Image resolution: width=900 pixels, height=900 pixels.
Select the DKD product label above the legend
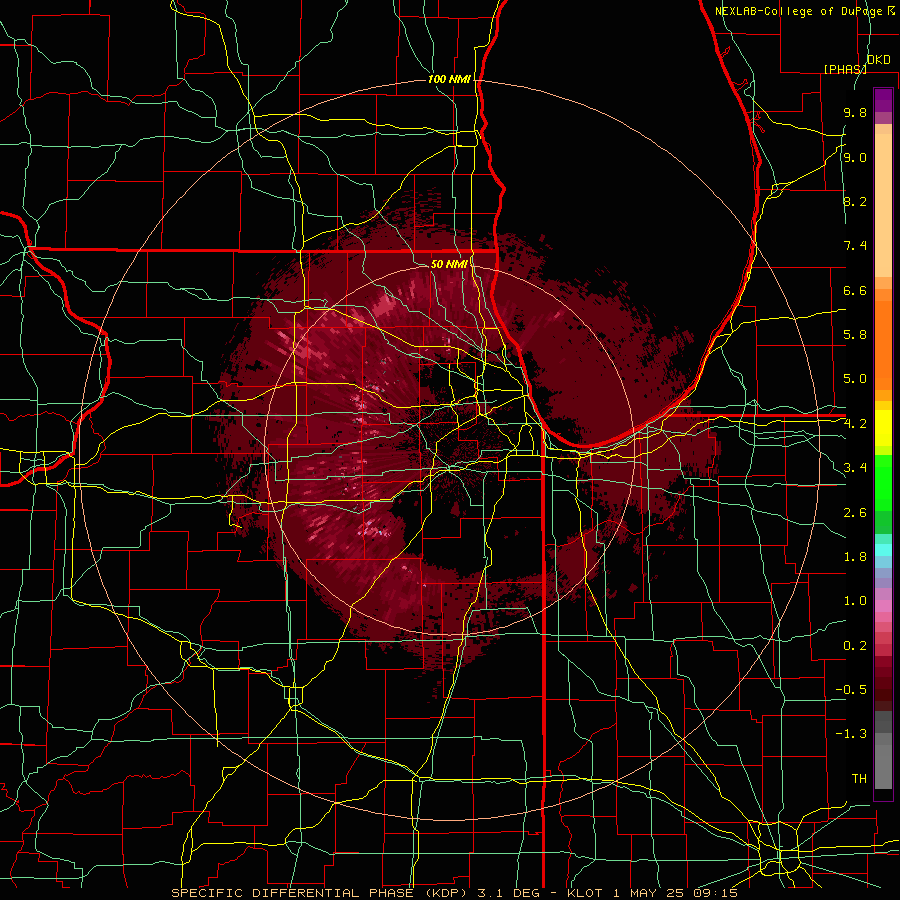coord(878,60)
